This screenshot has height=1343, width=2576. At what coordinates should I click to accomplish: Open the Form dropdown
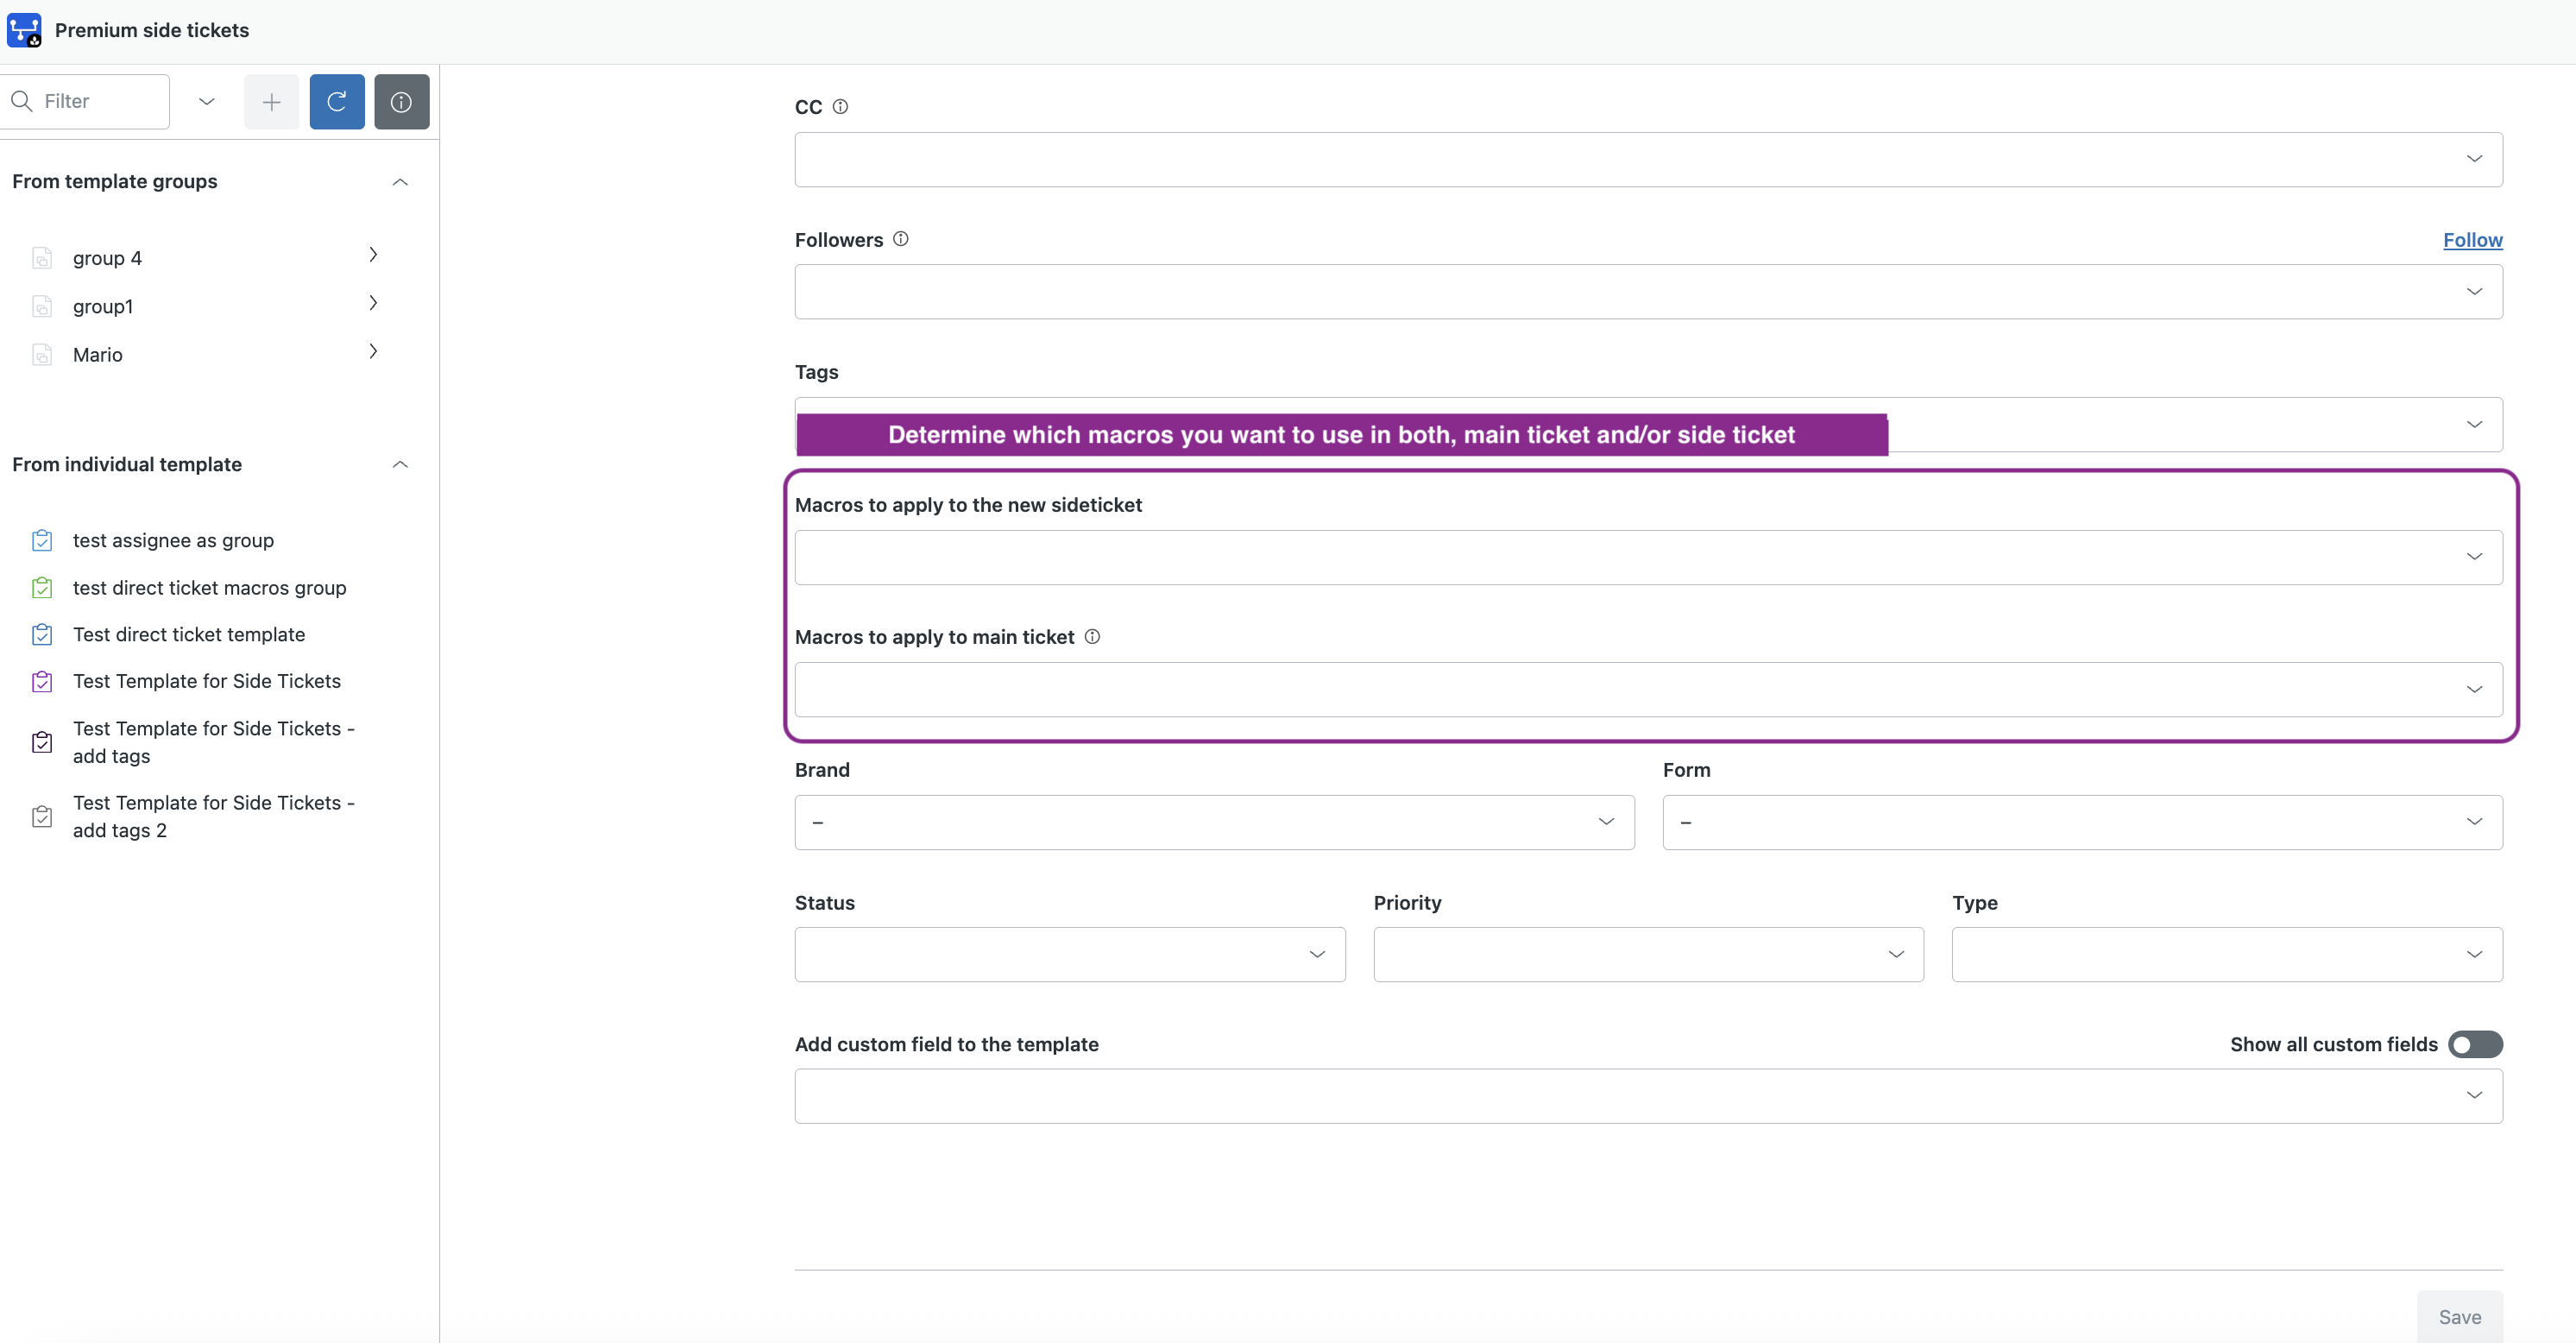pos(2082,822)
